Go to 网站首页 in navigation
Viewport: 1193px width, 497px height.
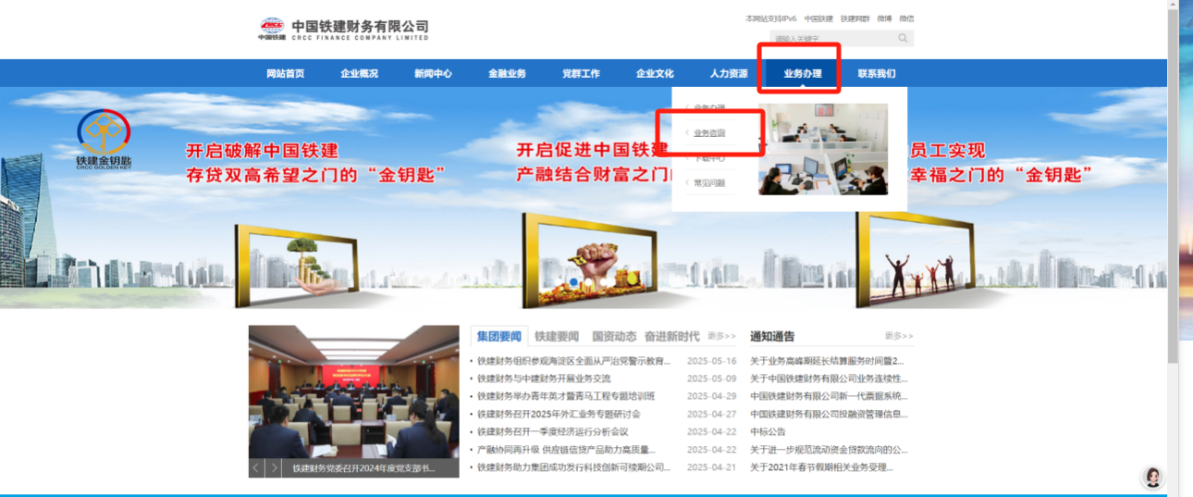(x=285, y=74)
